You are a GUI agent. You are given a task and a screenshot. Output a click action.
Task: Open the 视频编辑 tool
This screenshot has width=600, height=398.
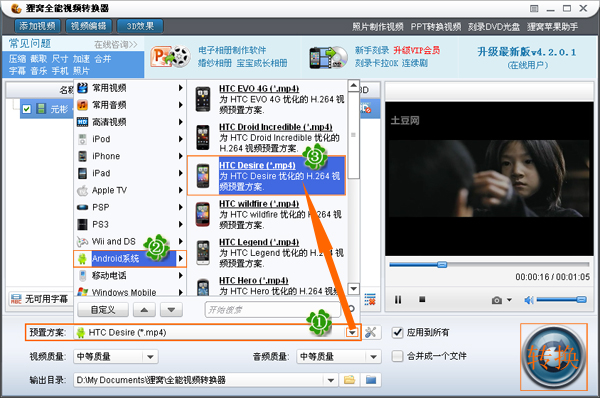[x=89, y=26]
